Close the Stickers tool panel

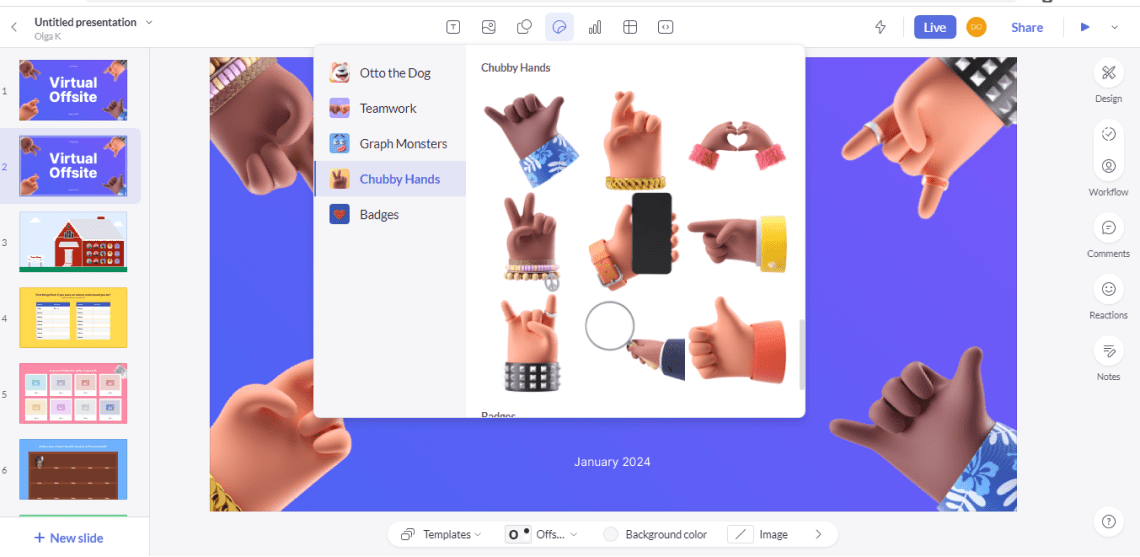559,28
